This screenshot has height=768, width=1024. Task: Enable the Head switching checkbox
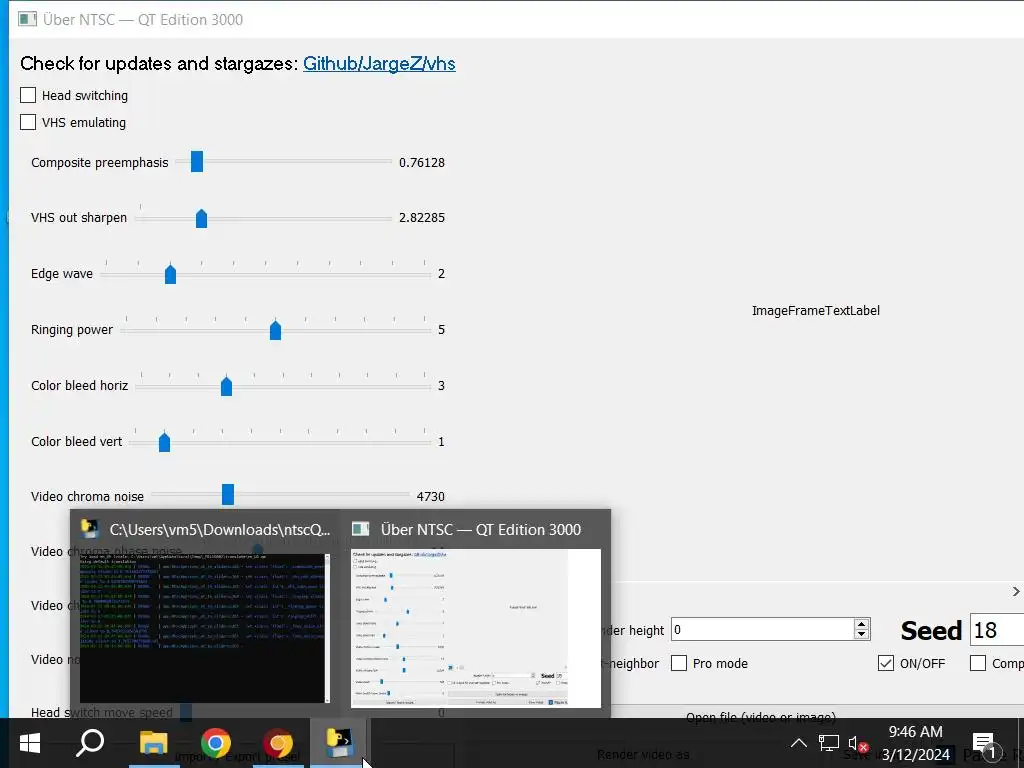click(x=28, y=95)
